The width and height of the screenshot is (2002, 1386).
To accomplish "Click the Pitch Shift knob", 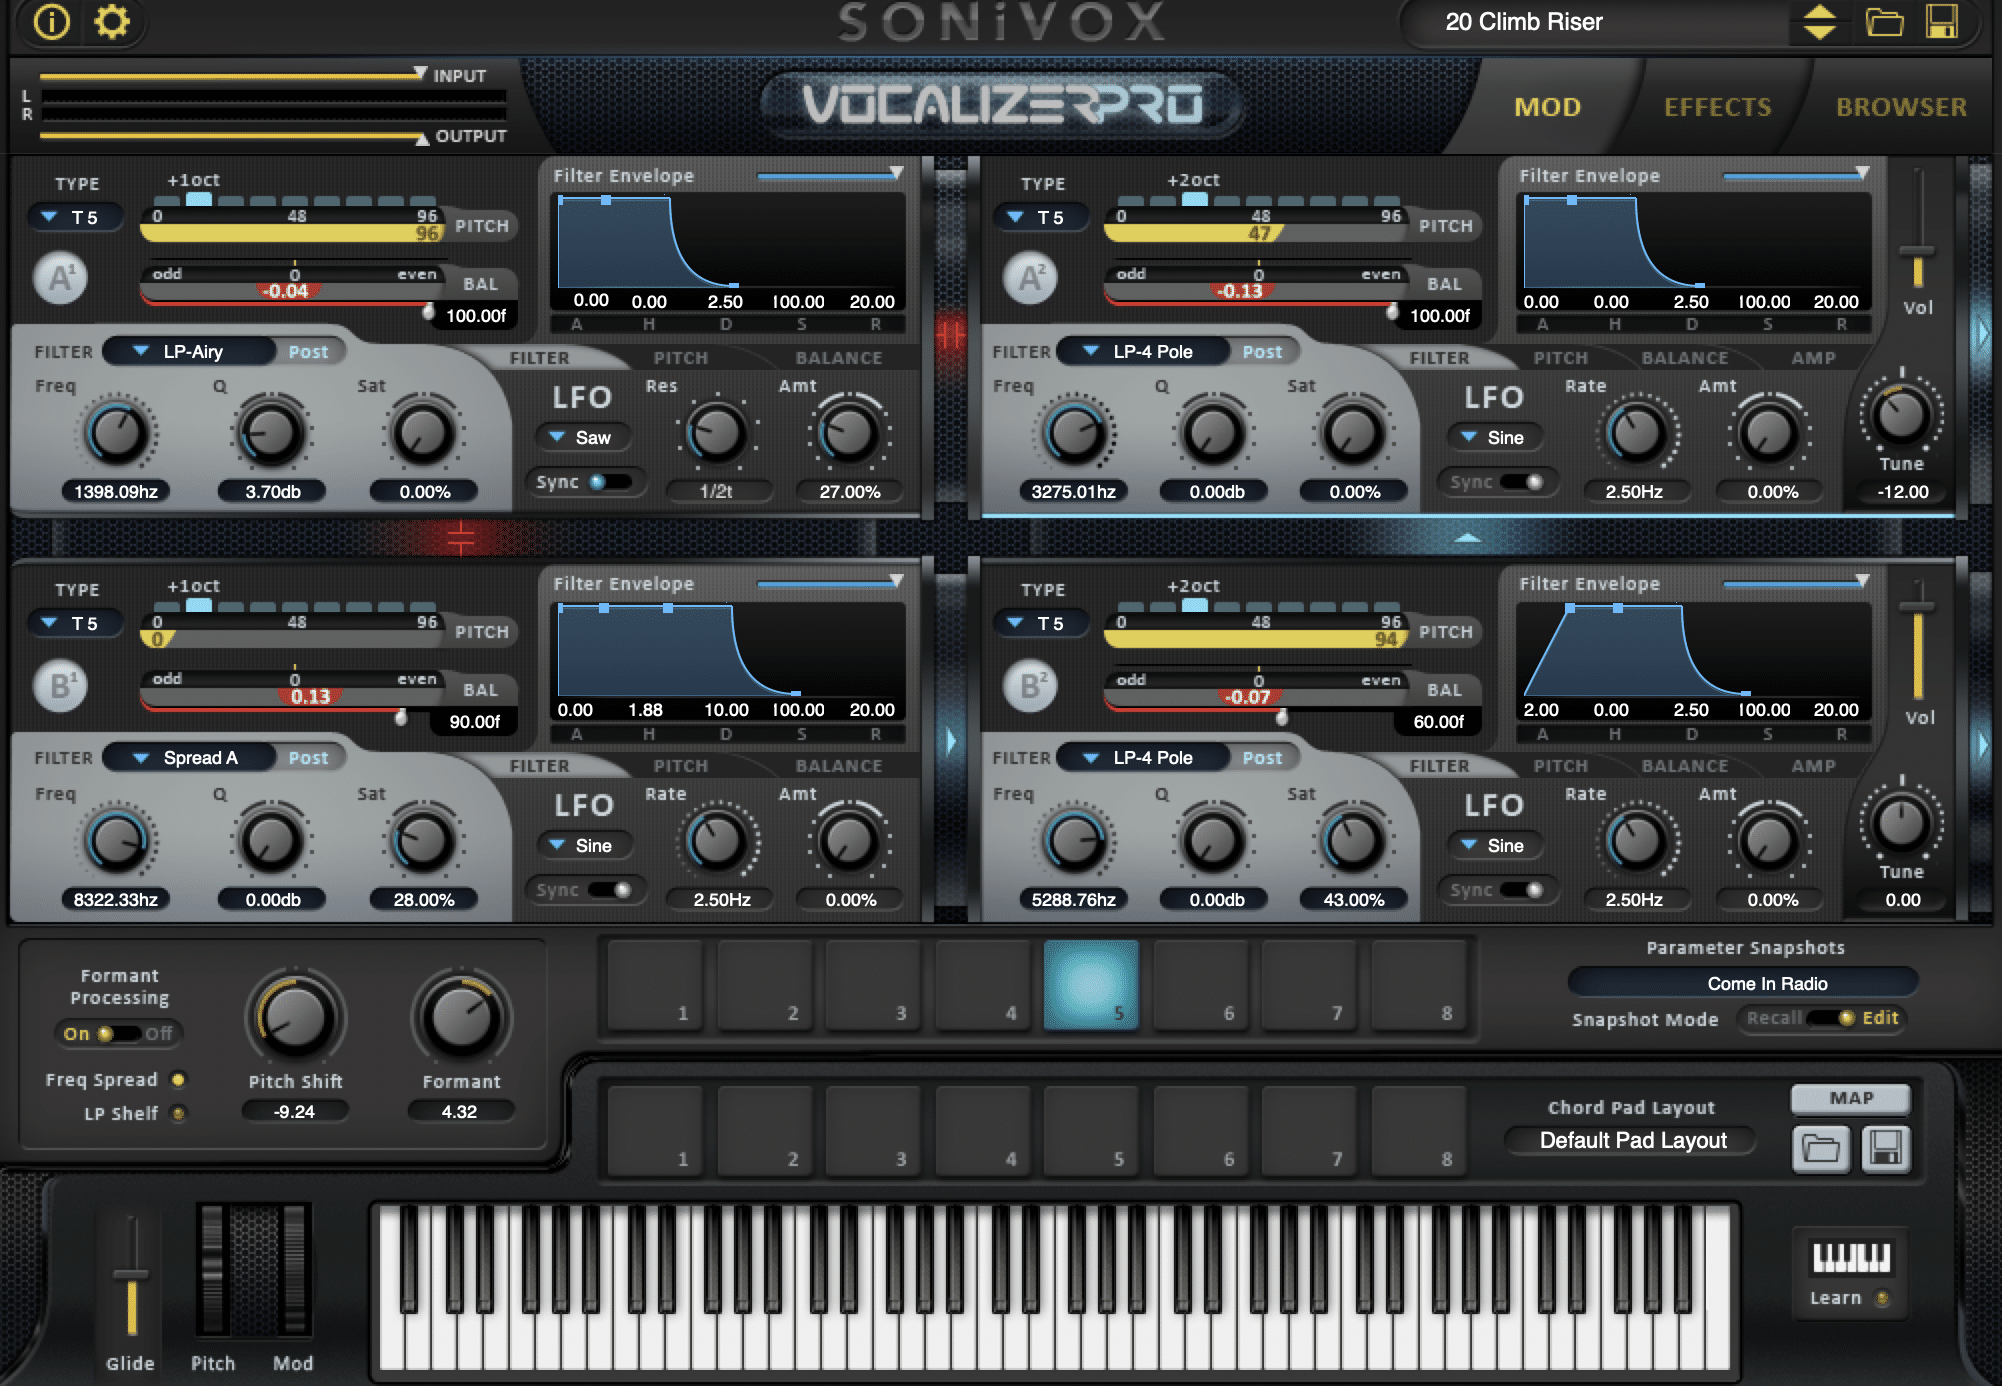I will (x=296, y=1019).
